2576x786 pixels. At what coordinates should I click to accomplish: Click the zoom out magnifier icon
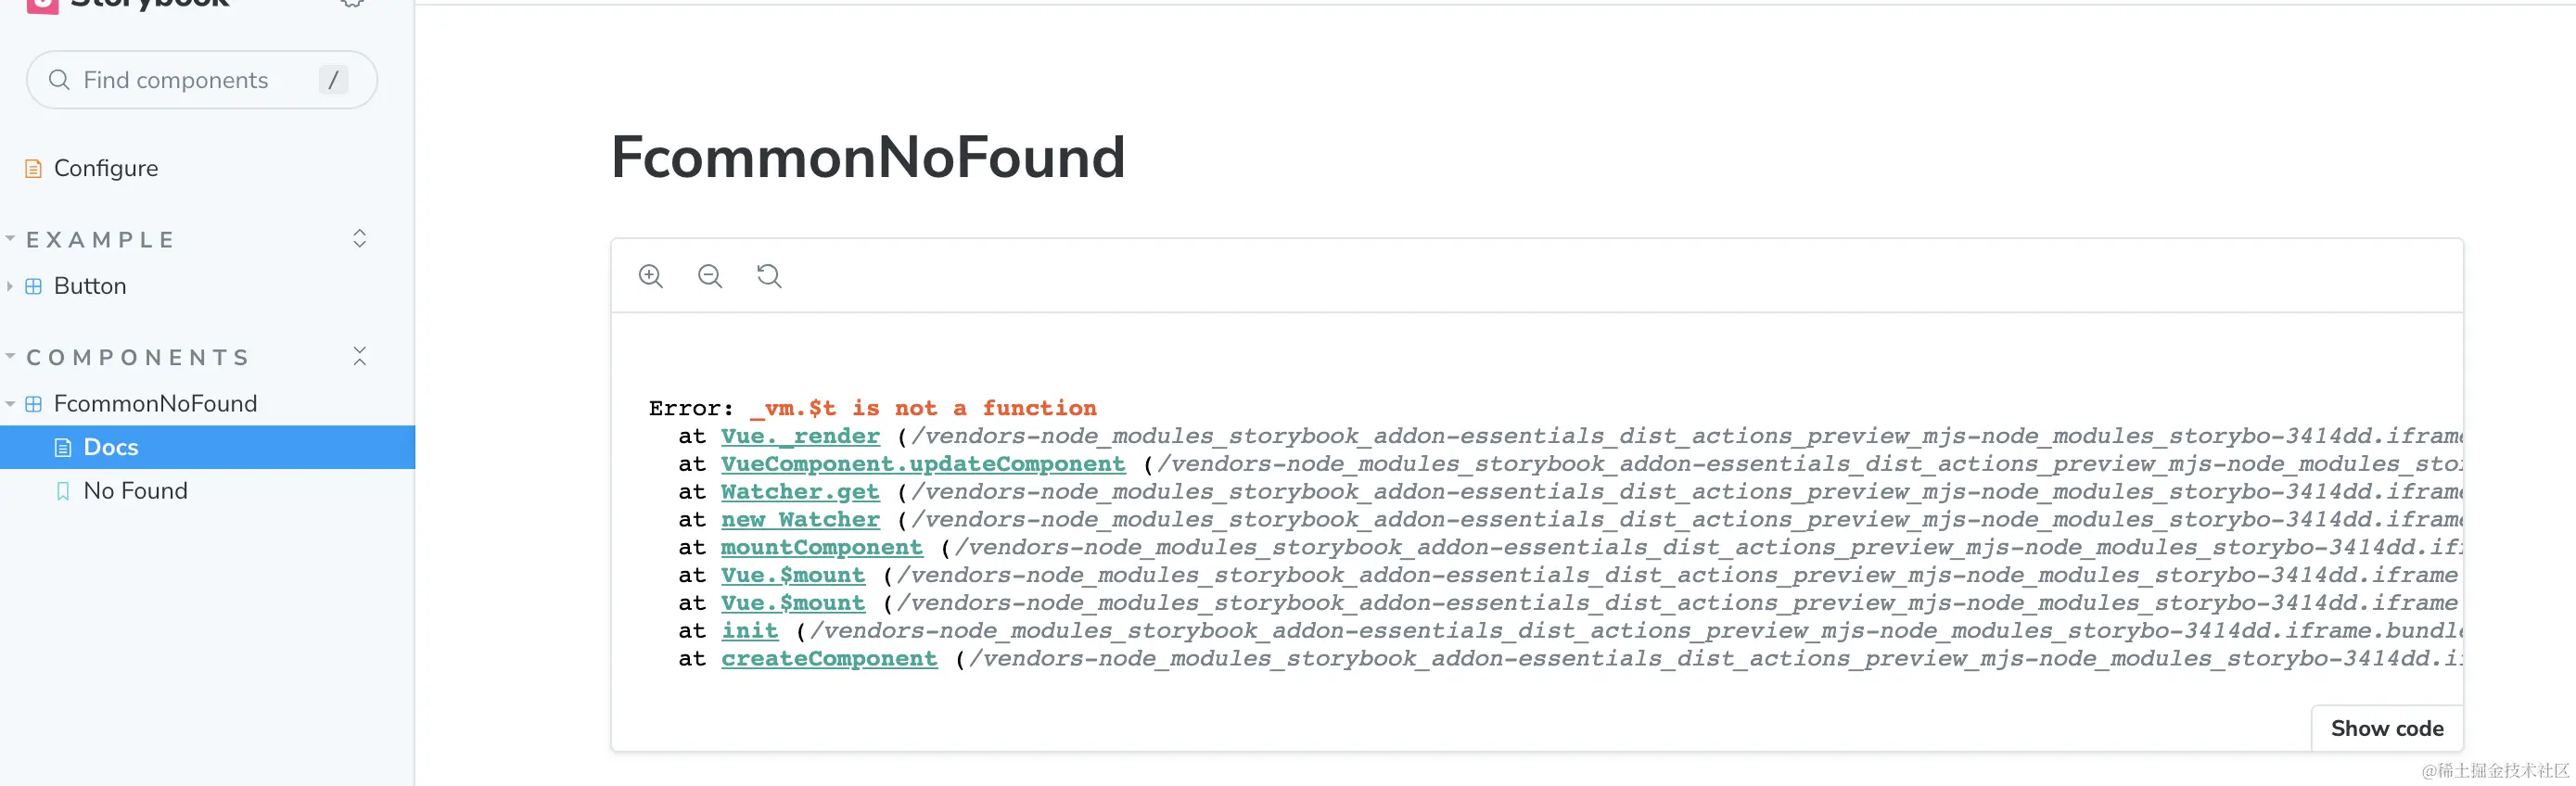(710, 276)
